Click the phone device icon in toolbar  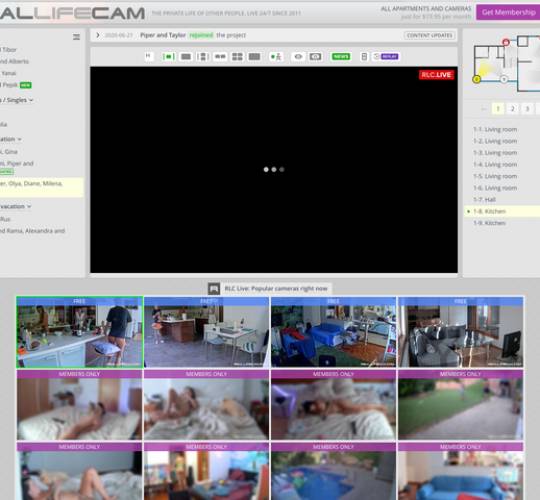(x=364, y=56)
